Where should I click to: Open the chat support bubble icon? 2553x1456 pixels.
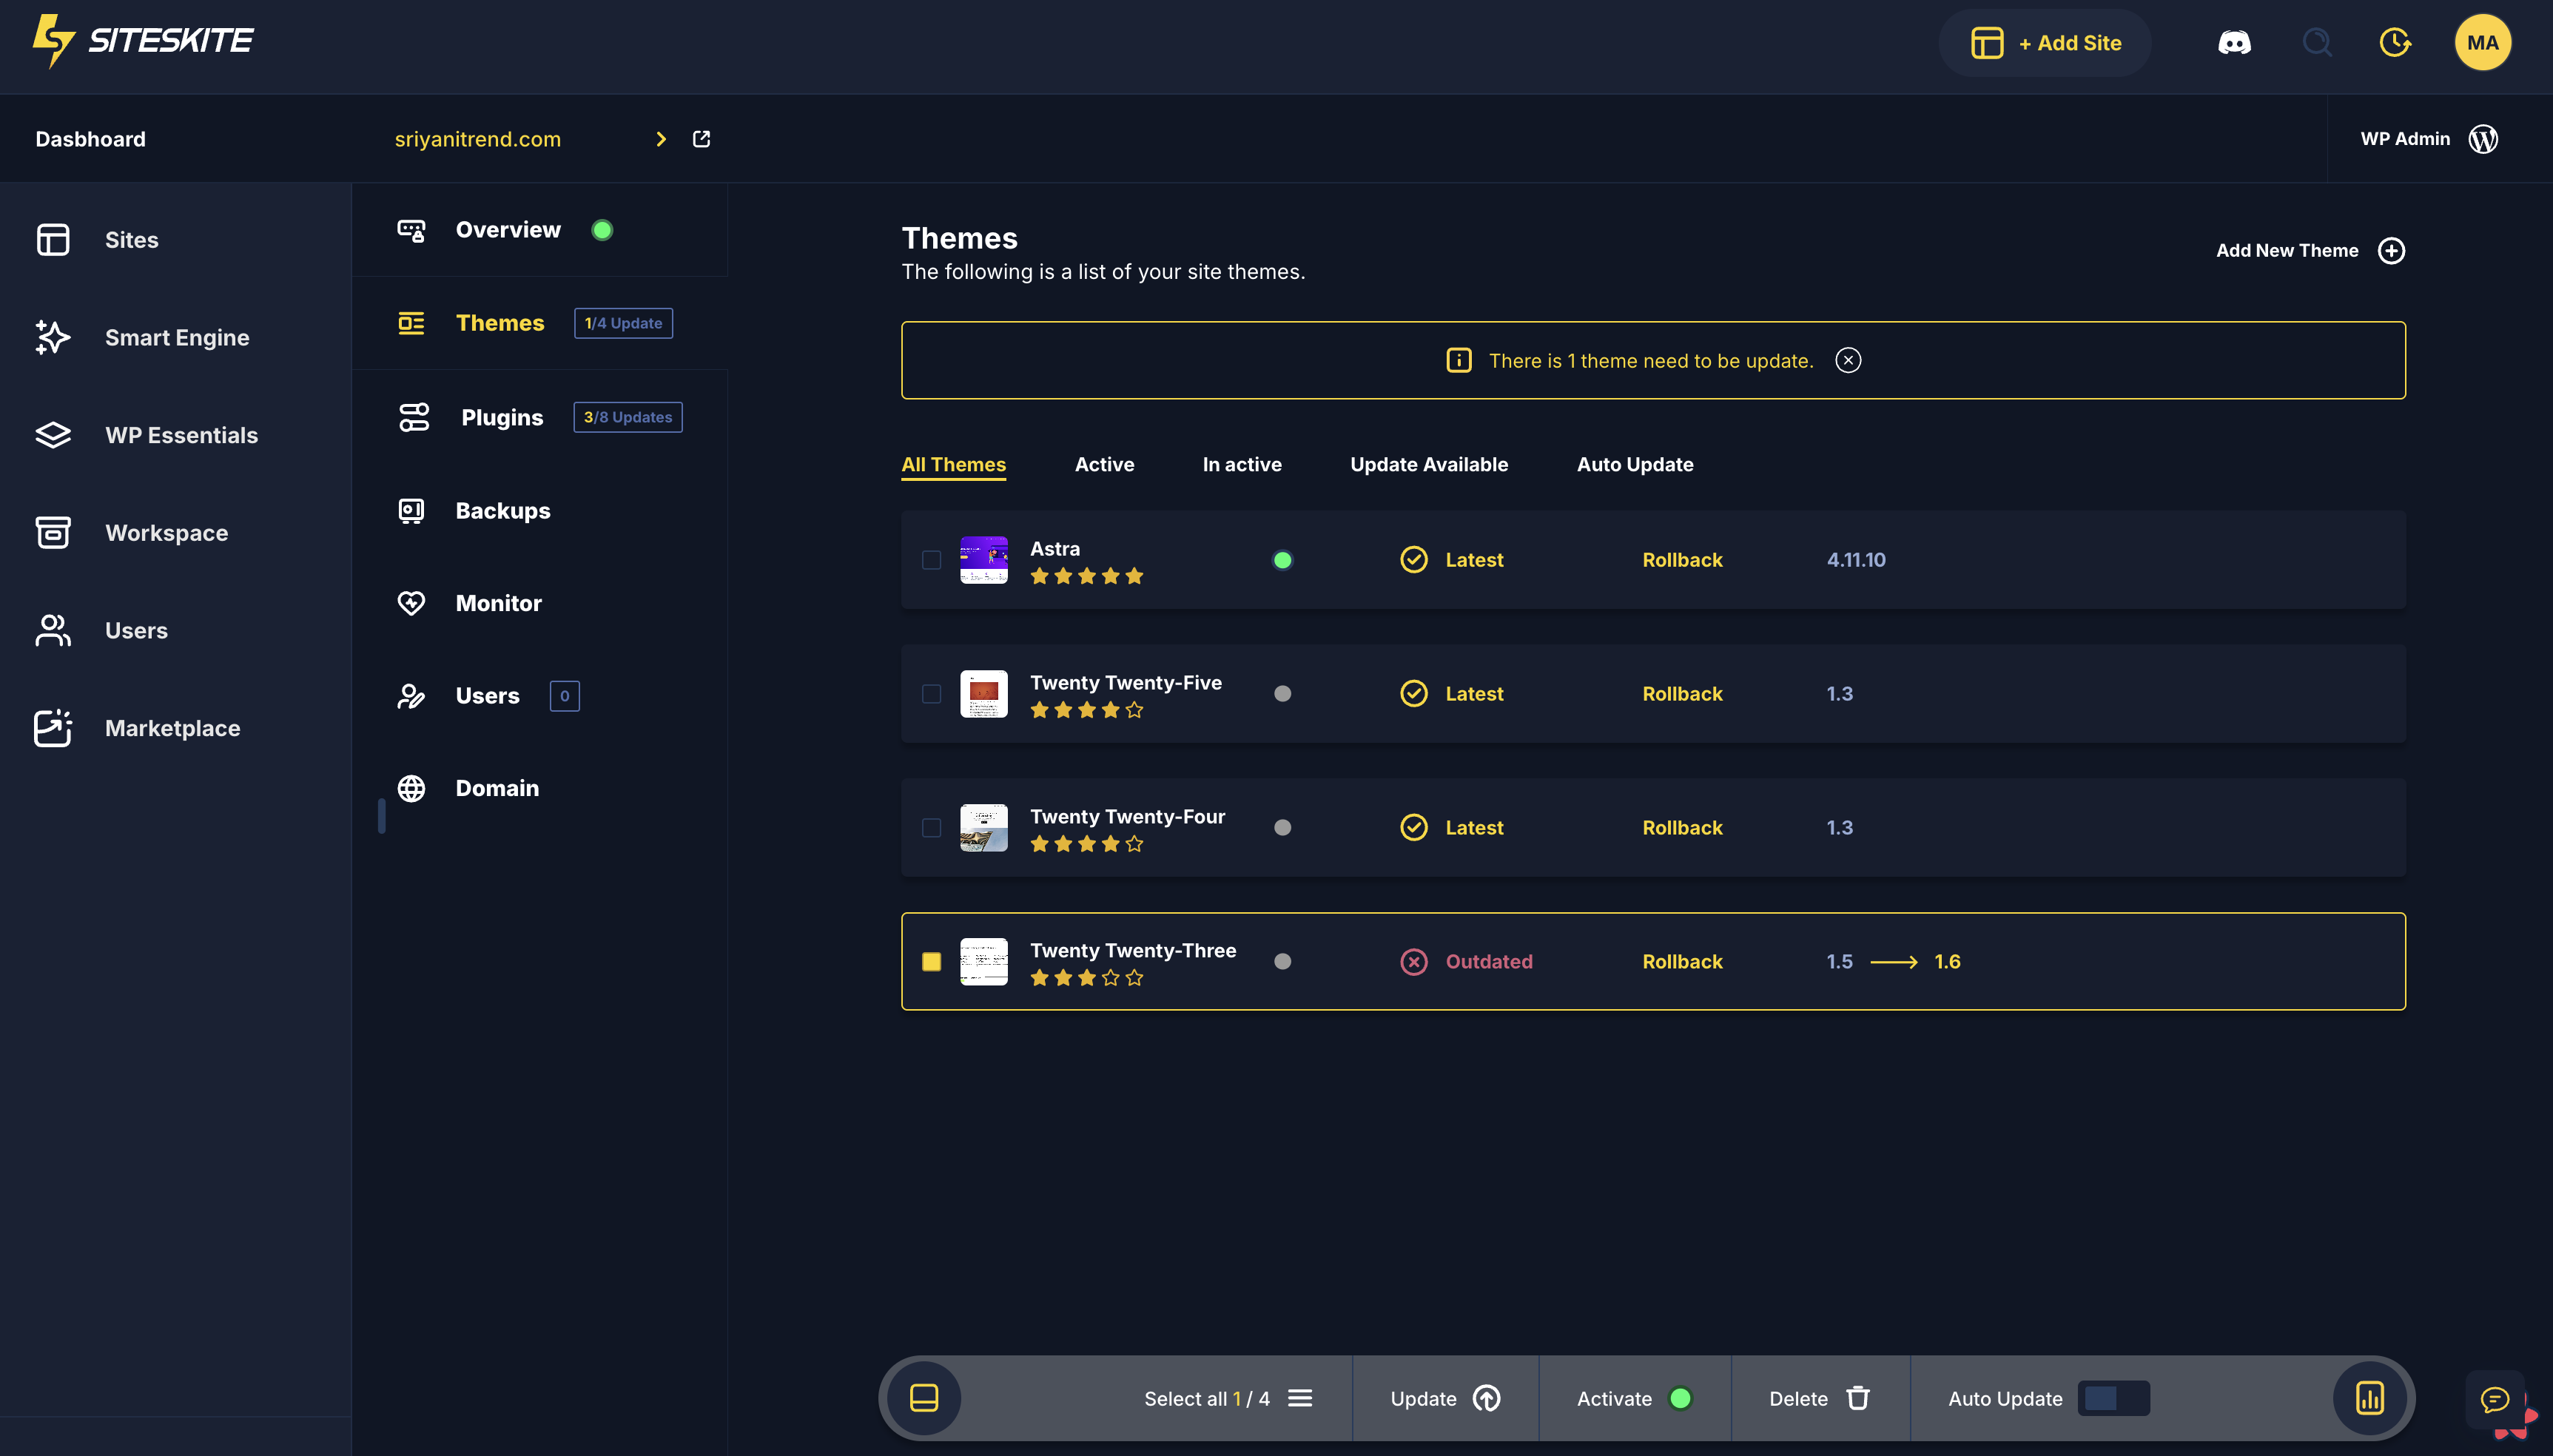[x=2494, y=1399]
